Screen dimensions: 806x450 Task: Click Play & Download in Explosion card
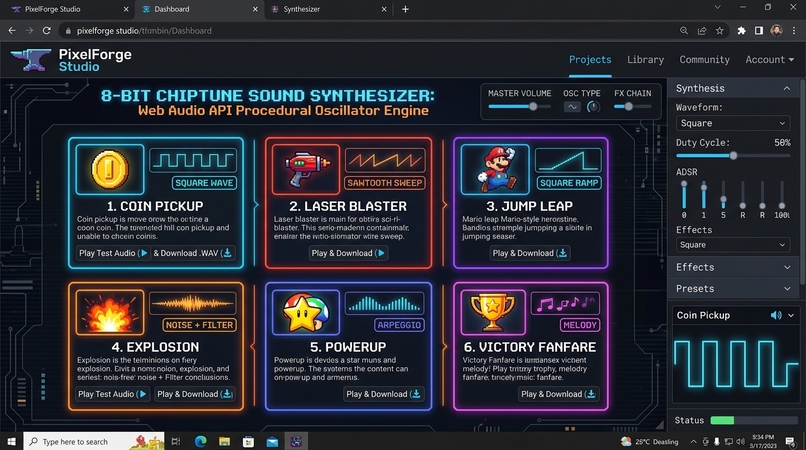[x=195, y=394]
